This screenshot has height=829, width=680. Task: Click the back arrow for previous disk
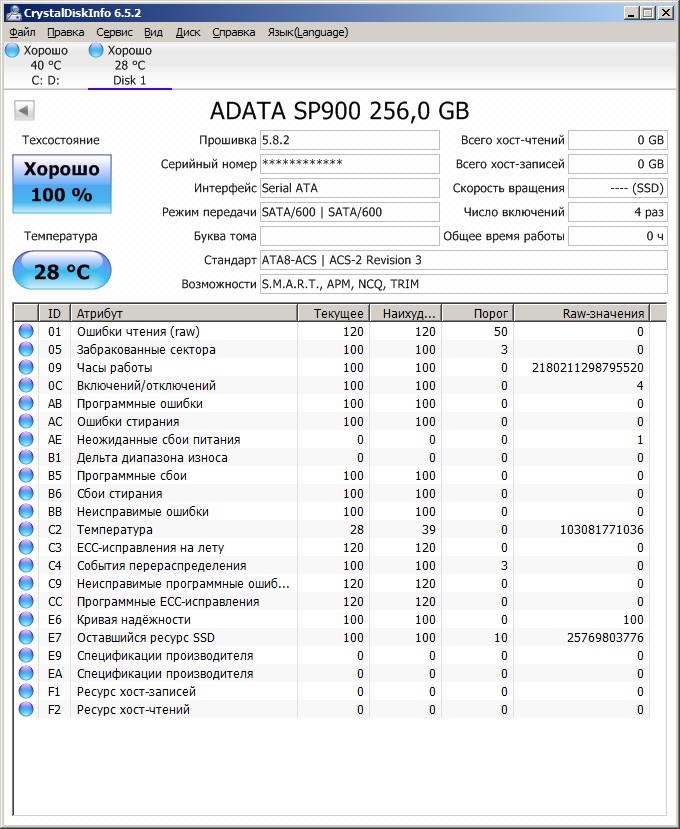point(25,111)
